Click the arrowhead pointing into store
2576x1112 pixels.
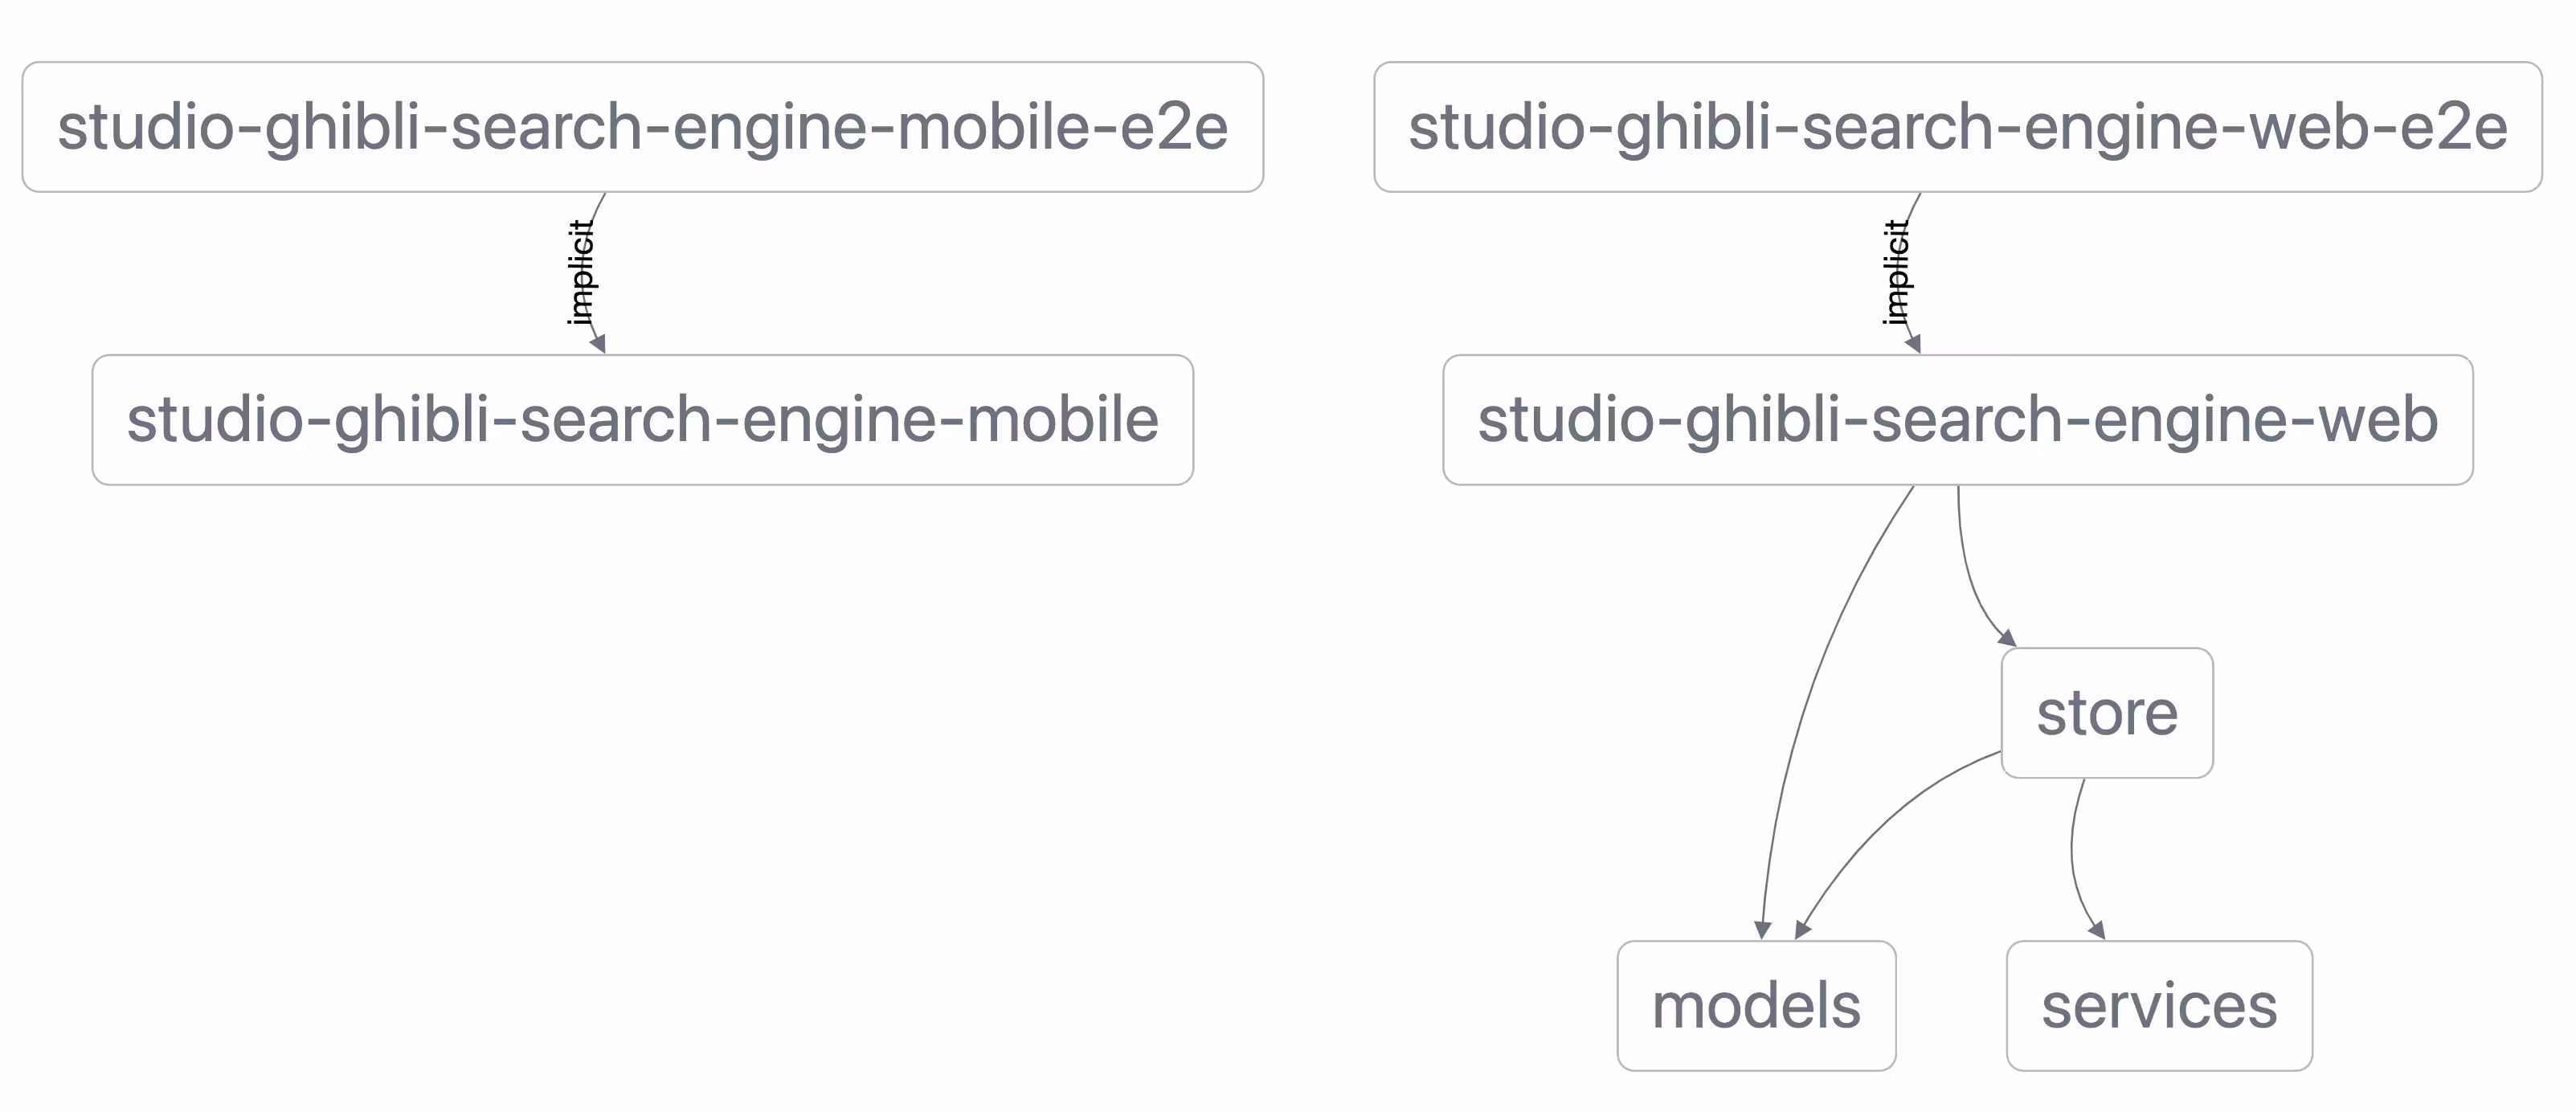point(2006,637)
